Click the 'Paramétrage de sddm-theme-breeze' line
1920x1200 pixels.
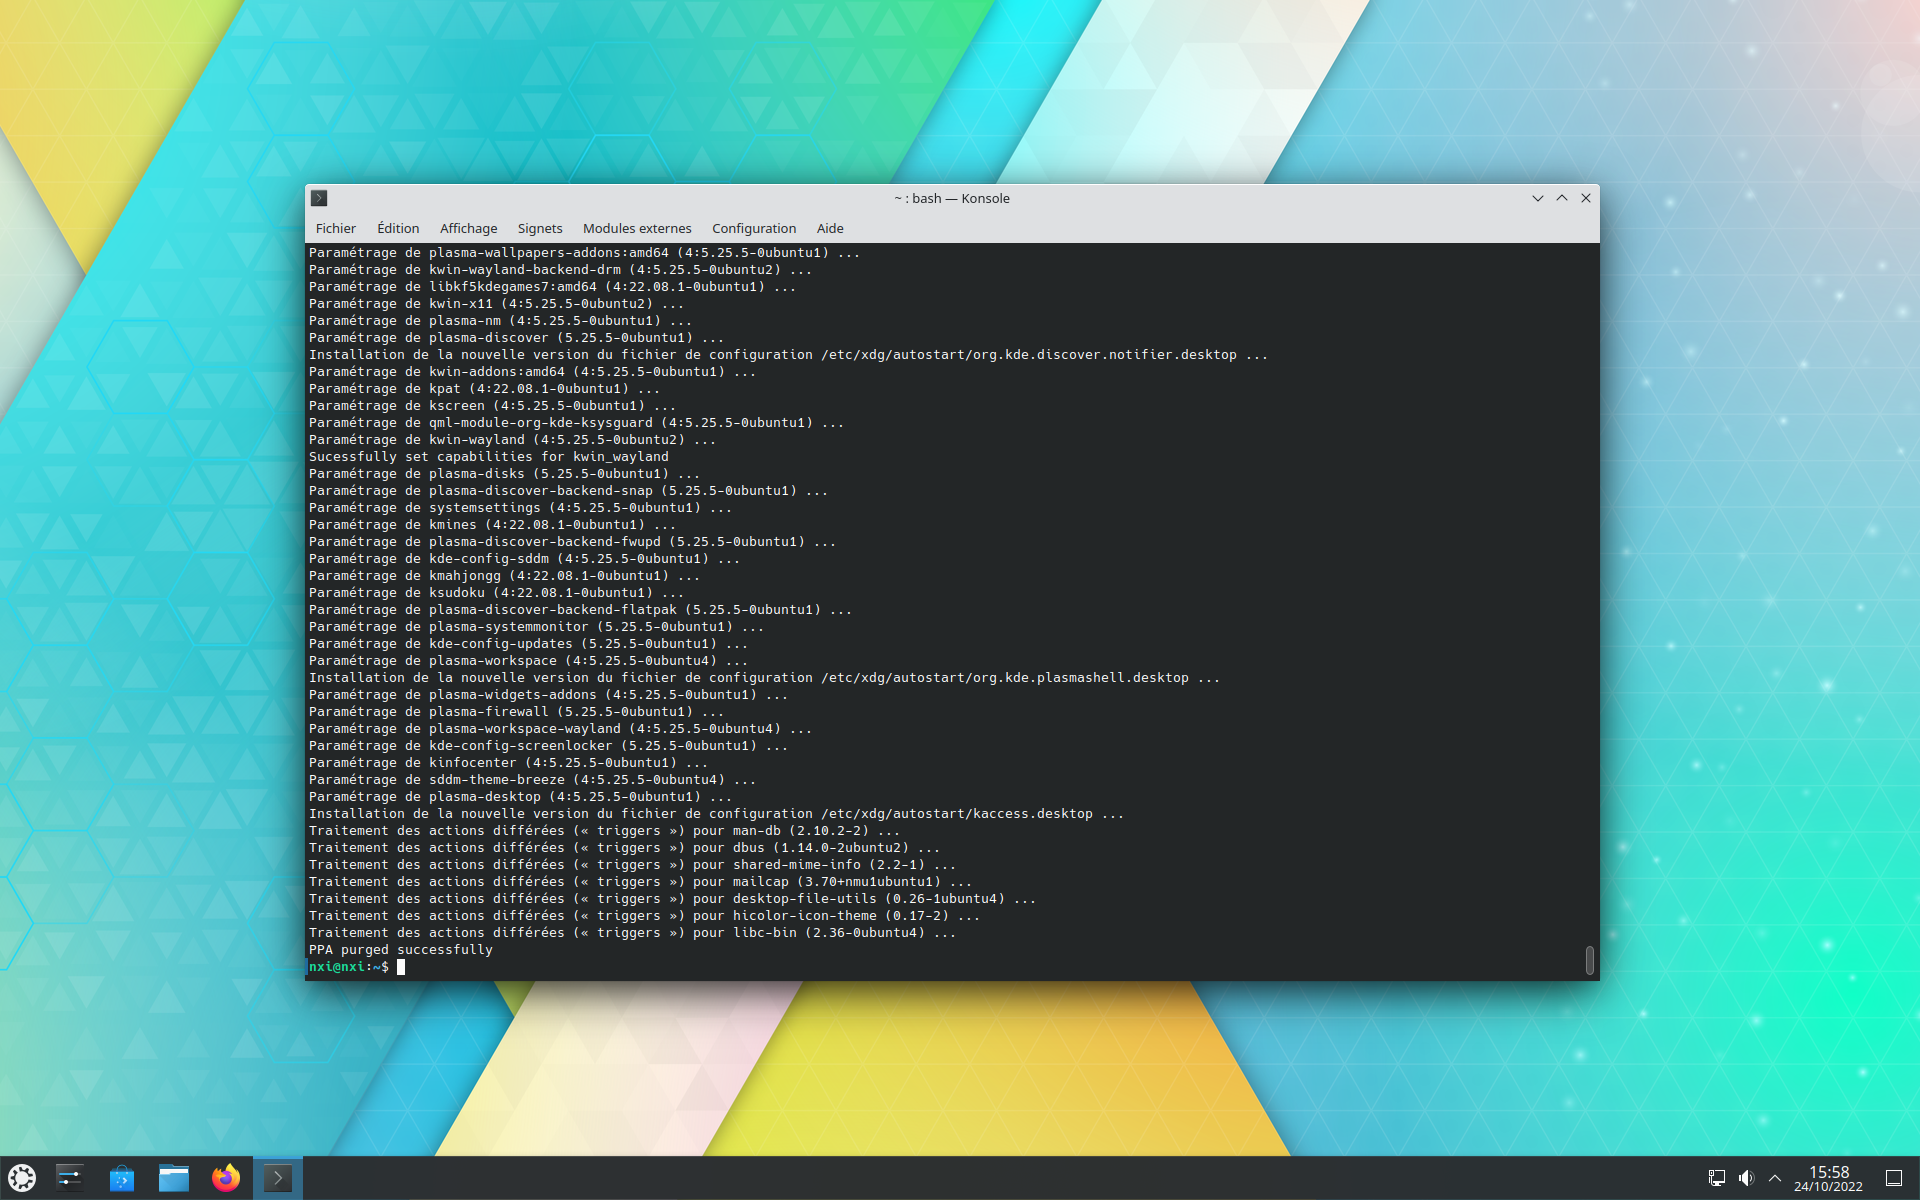point(533,780)
